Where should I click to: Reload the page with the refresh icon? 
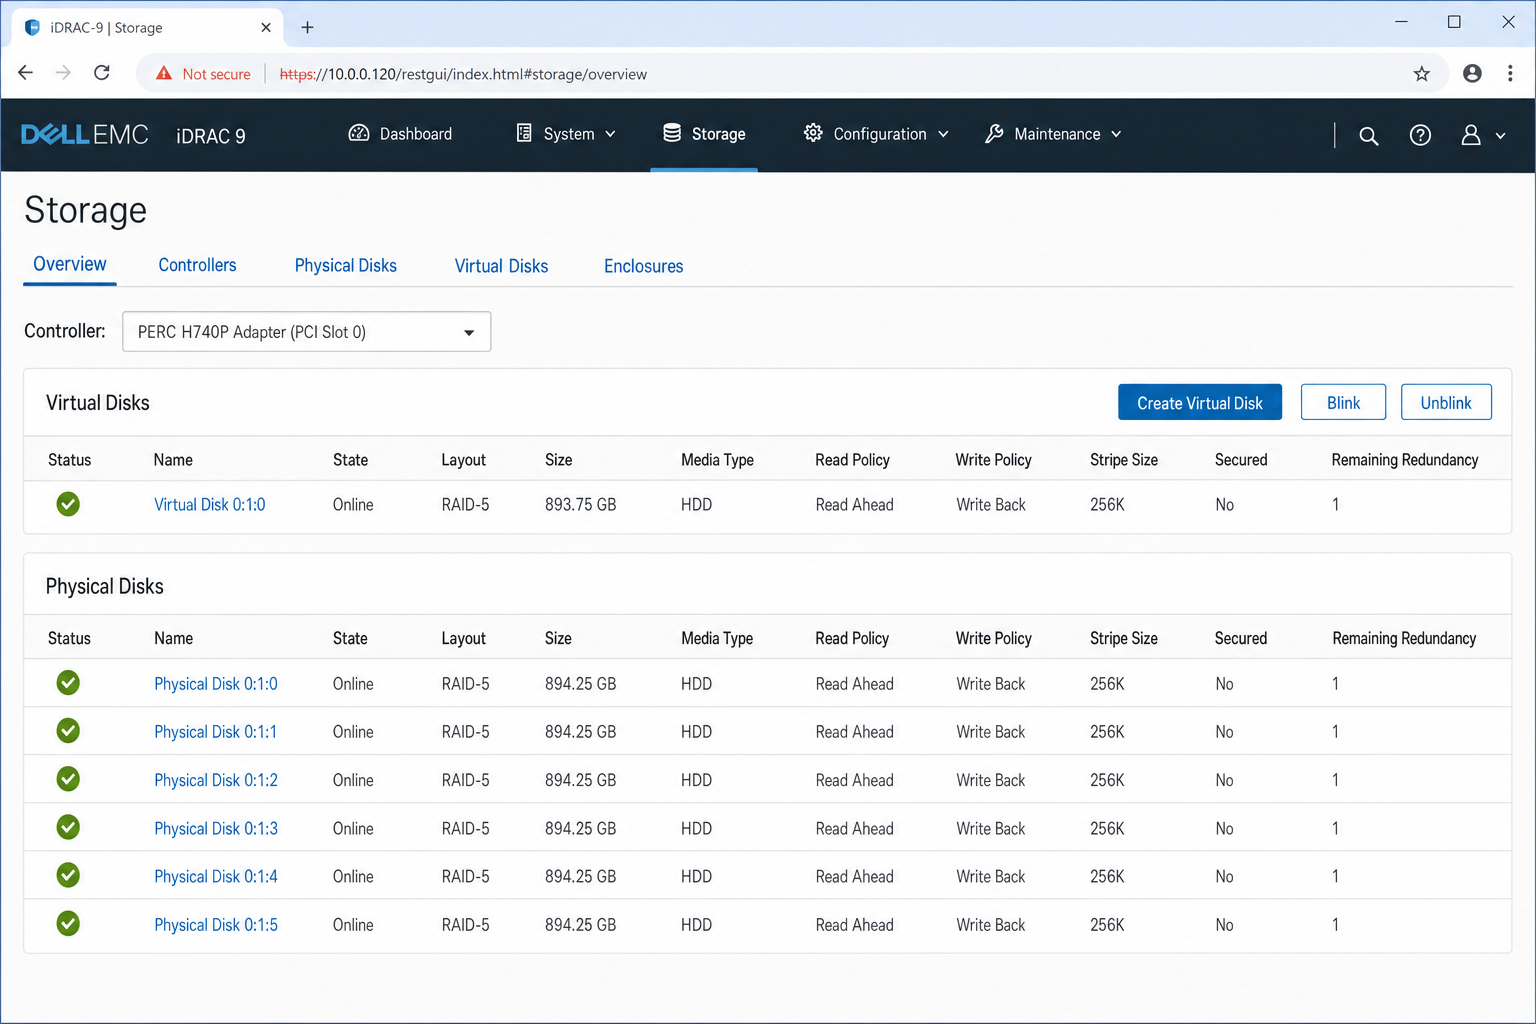102,72
